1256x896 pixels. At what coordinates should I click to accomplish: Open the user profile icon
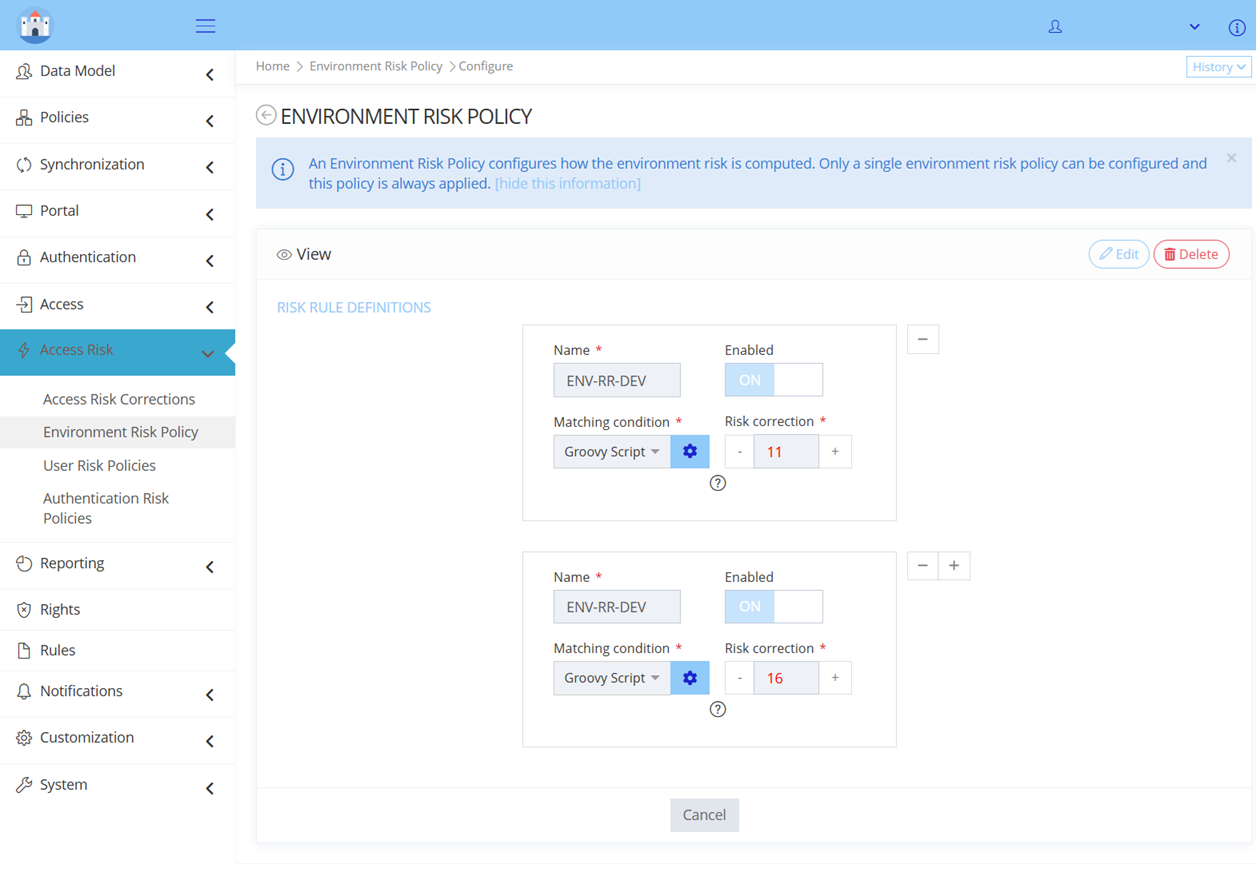[1054, 27]
